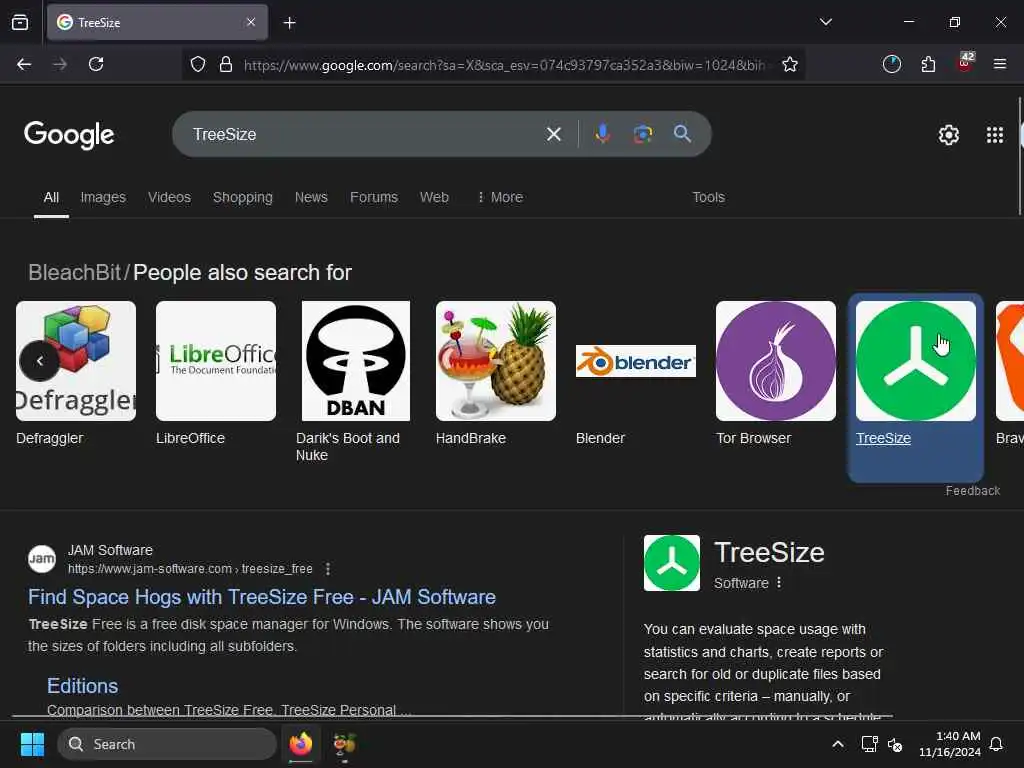Screen dimensions: 1024x768
Task: Open muted volume tray icon
Action: pos(895,744)
